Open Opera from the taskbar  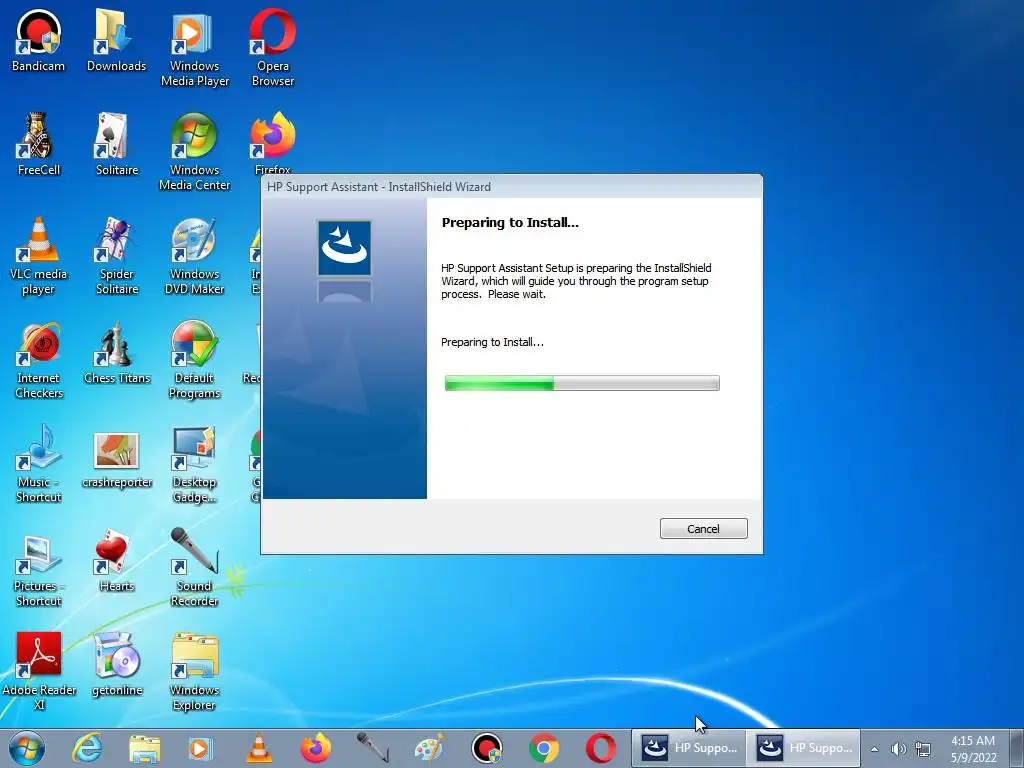600,748
